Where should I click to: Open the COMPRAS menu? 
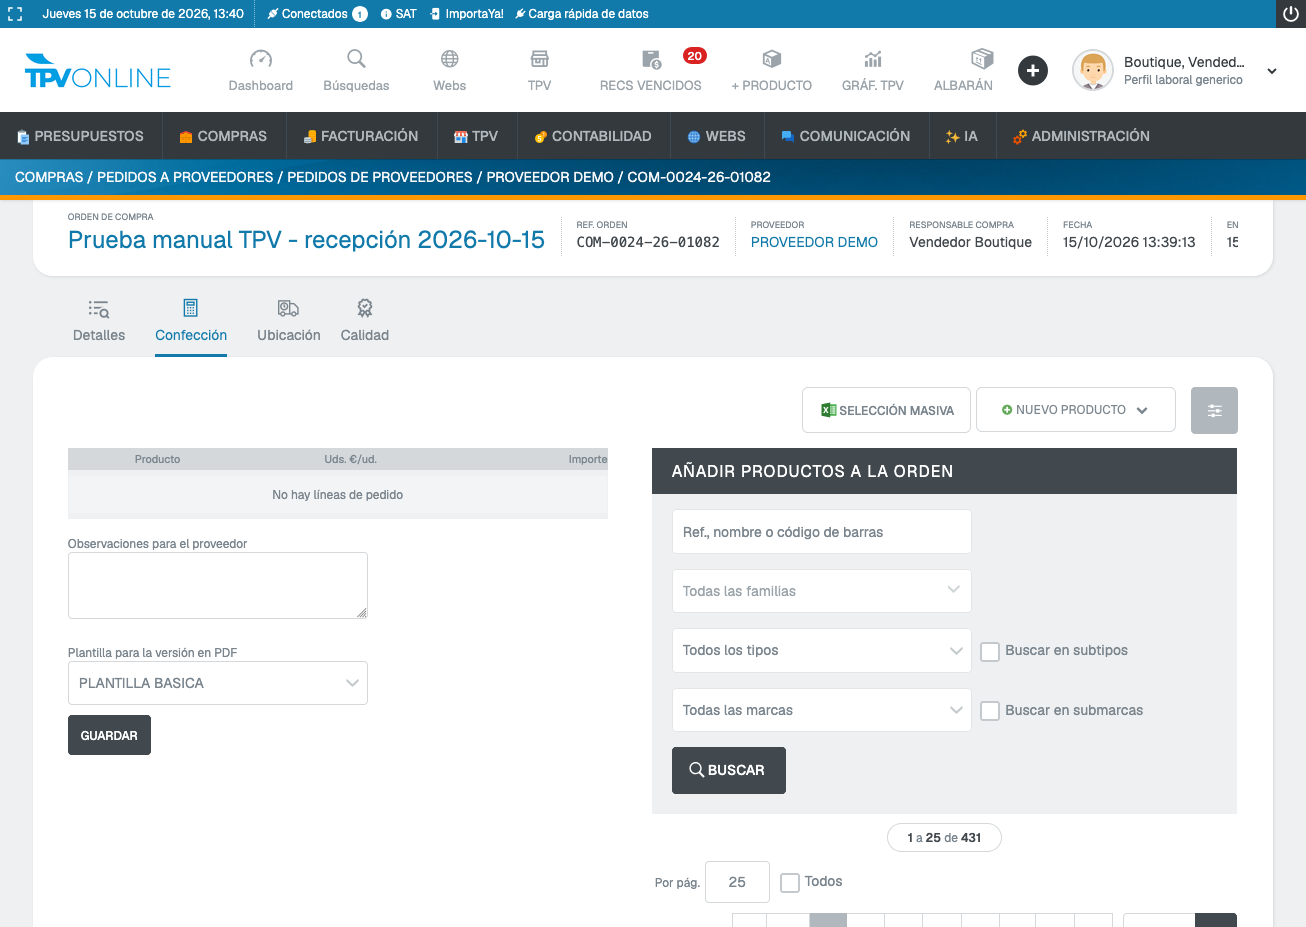(x=223, y=136)
